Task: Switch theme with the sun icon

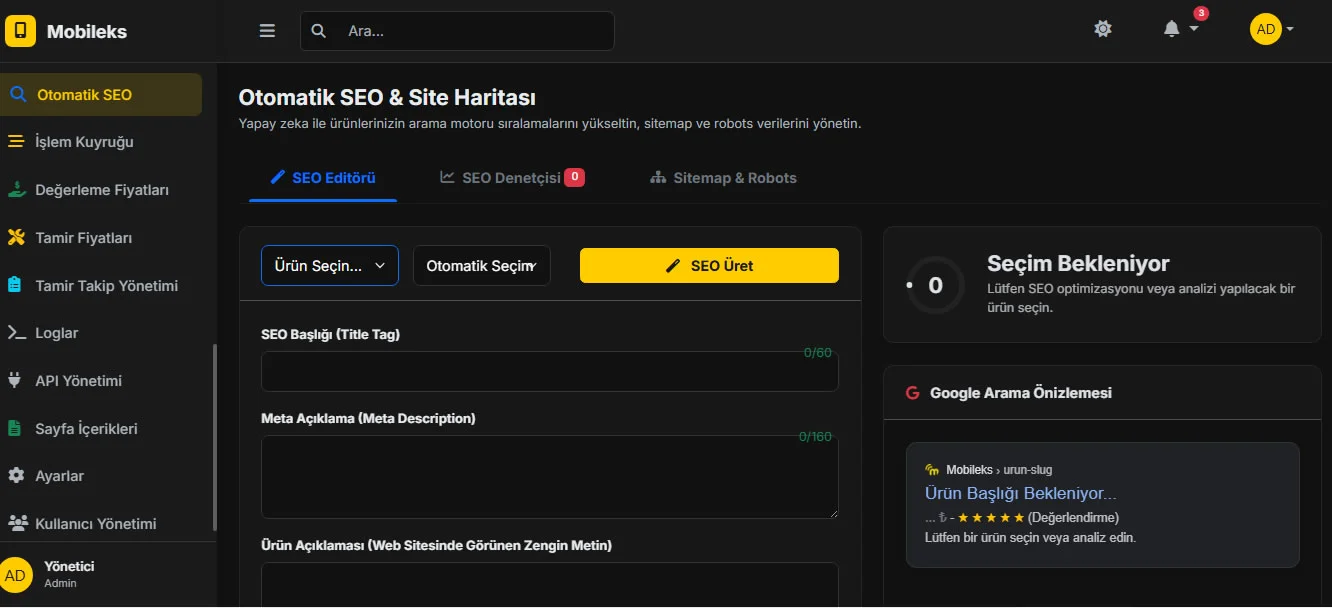Action: point(1103,29)
